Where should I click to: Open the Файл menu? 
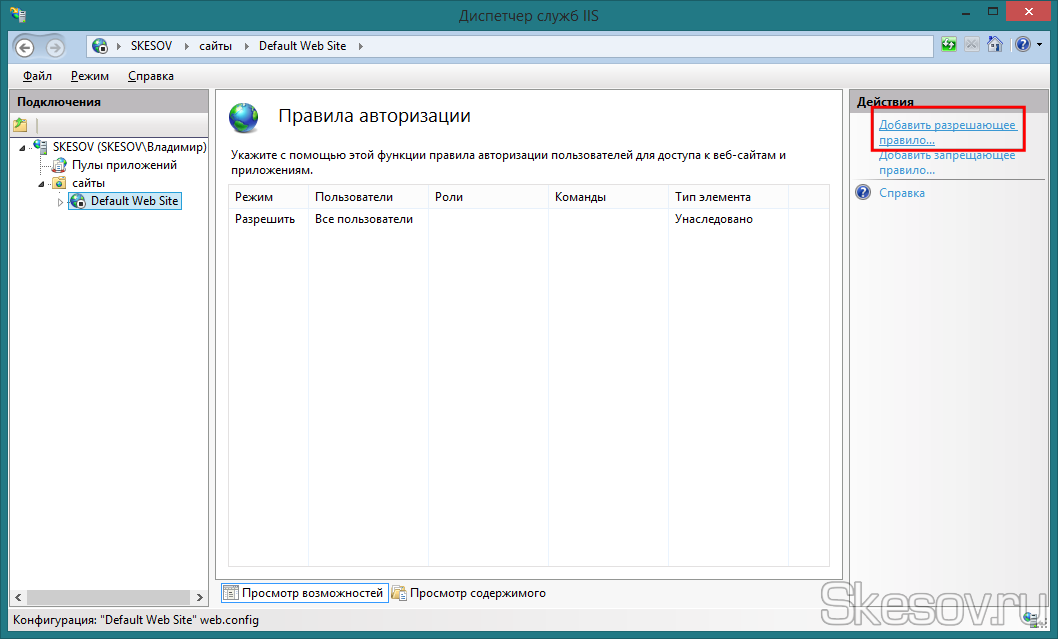pos(37,76)
